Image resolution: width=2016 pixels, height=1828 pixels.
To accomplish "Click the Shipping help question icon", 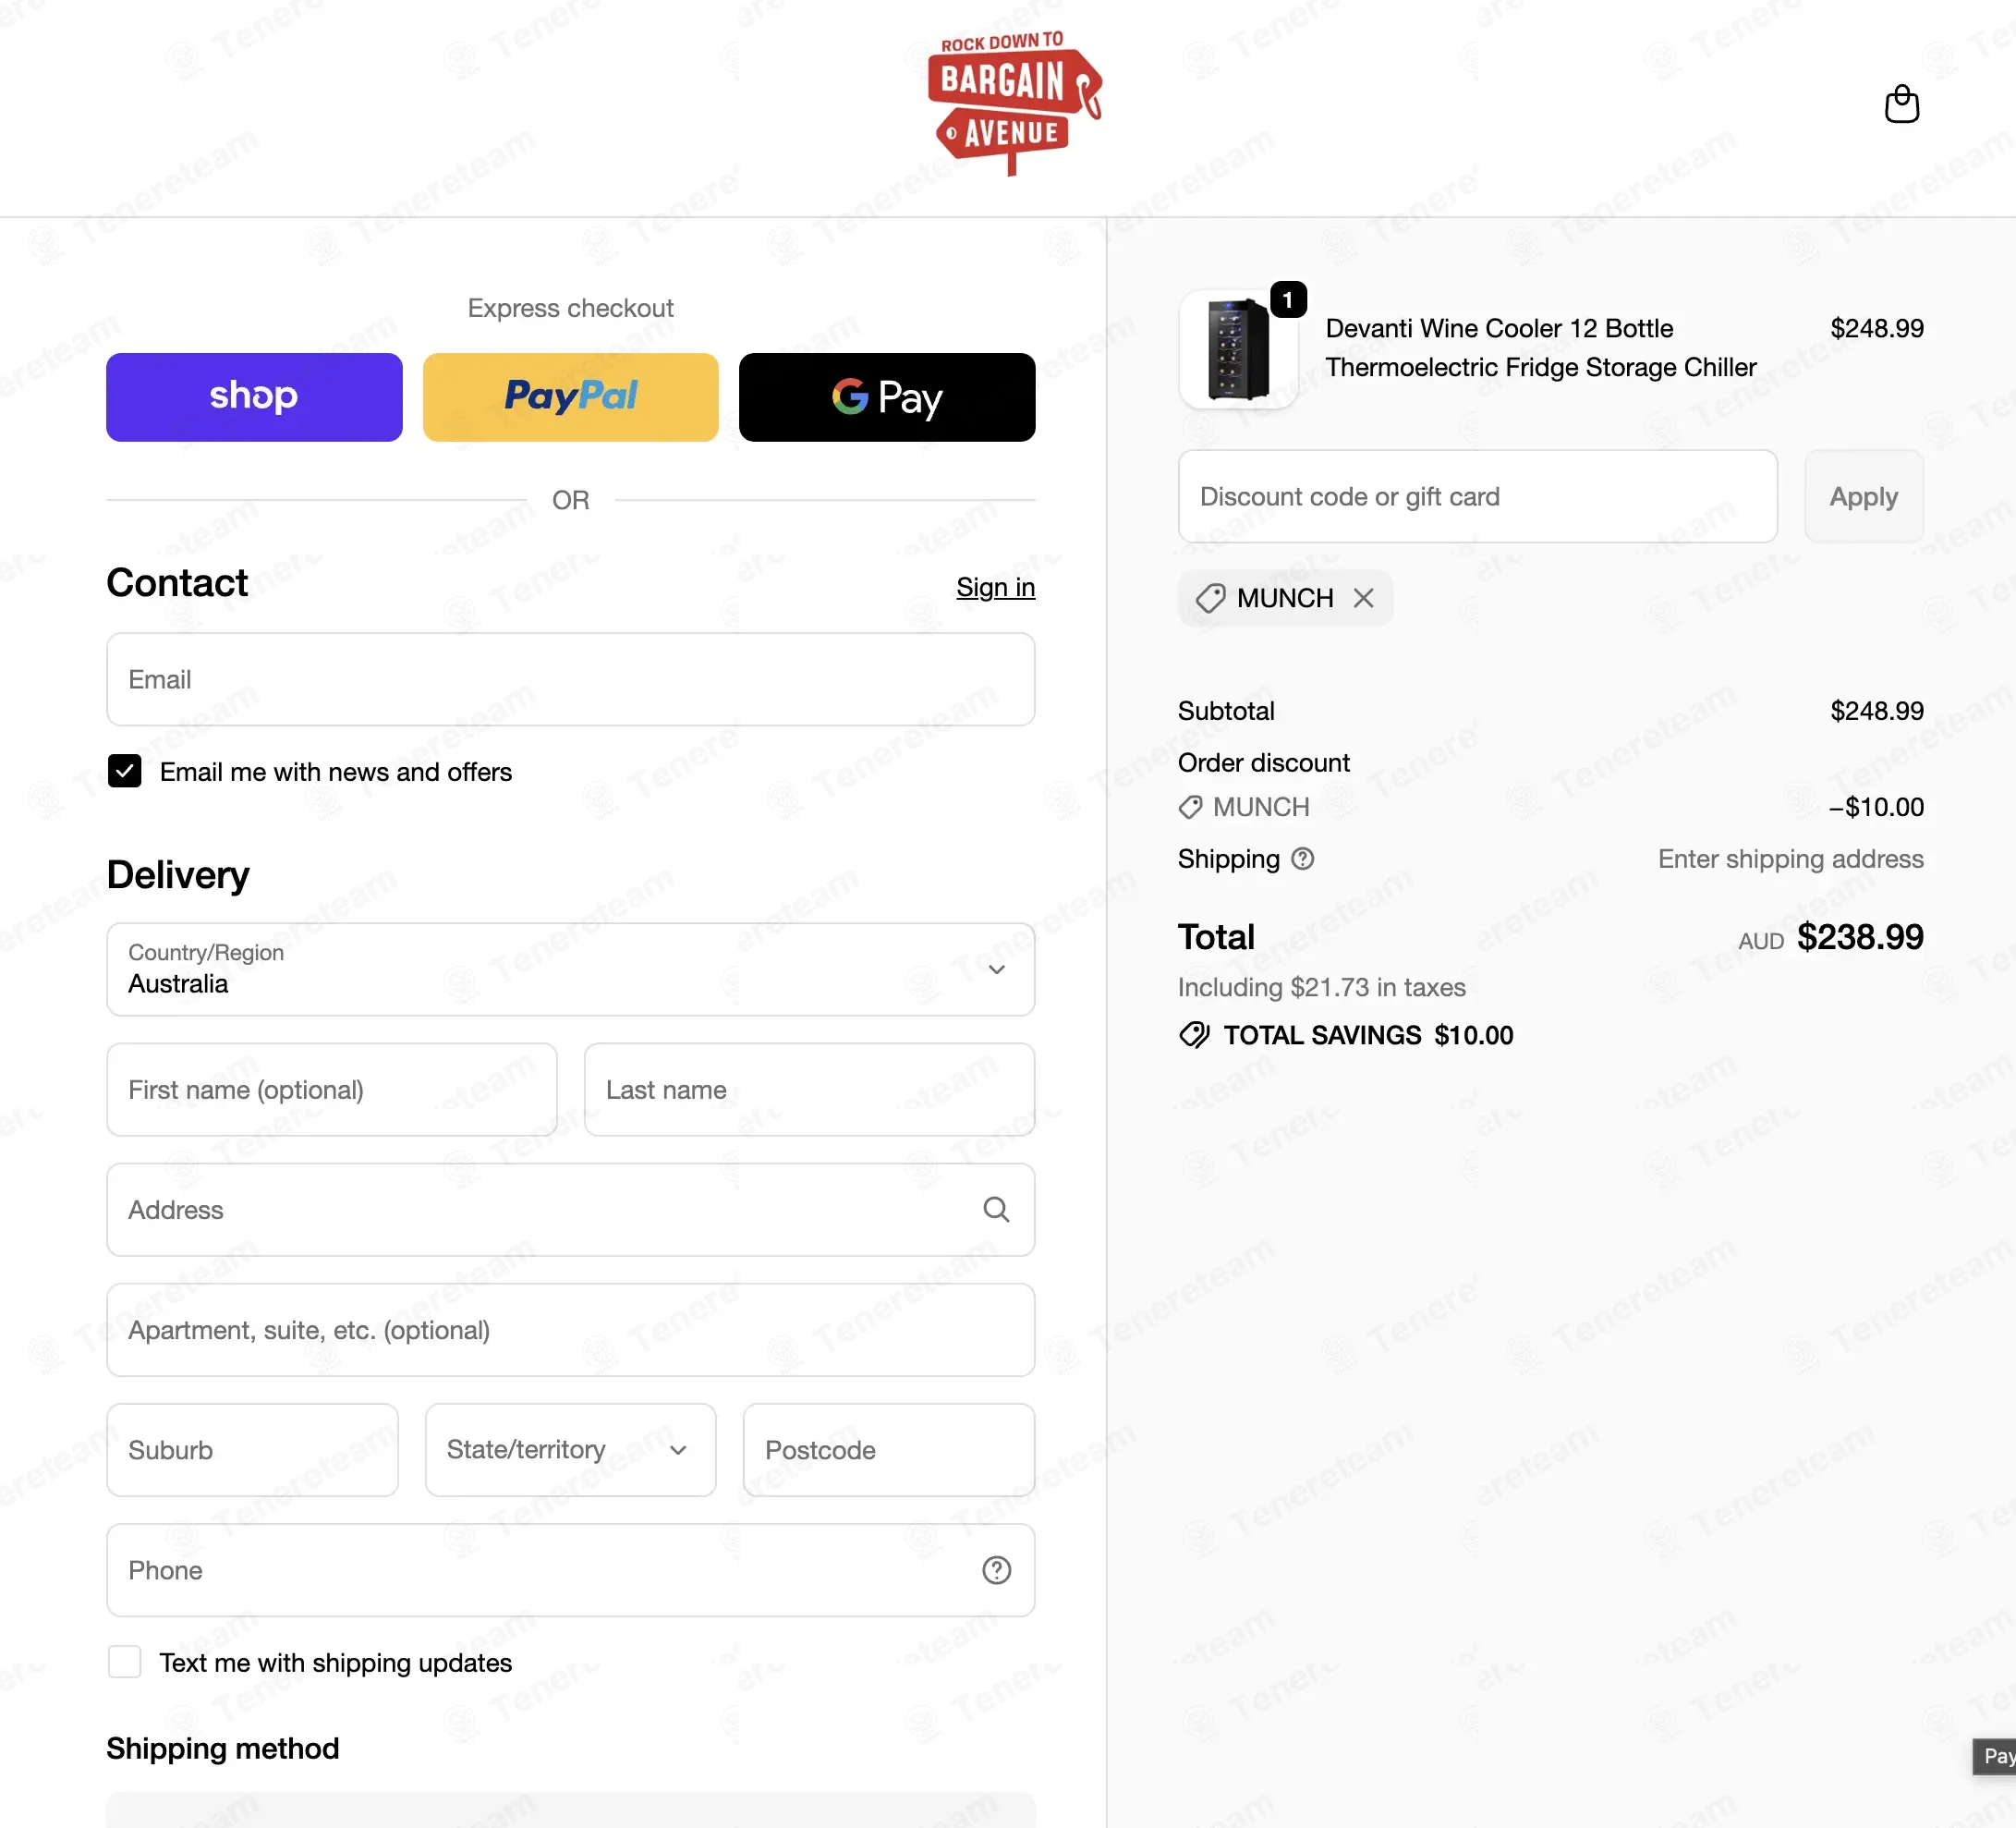I will click(x=1302, y=859).
